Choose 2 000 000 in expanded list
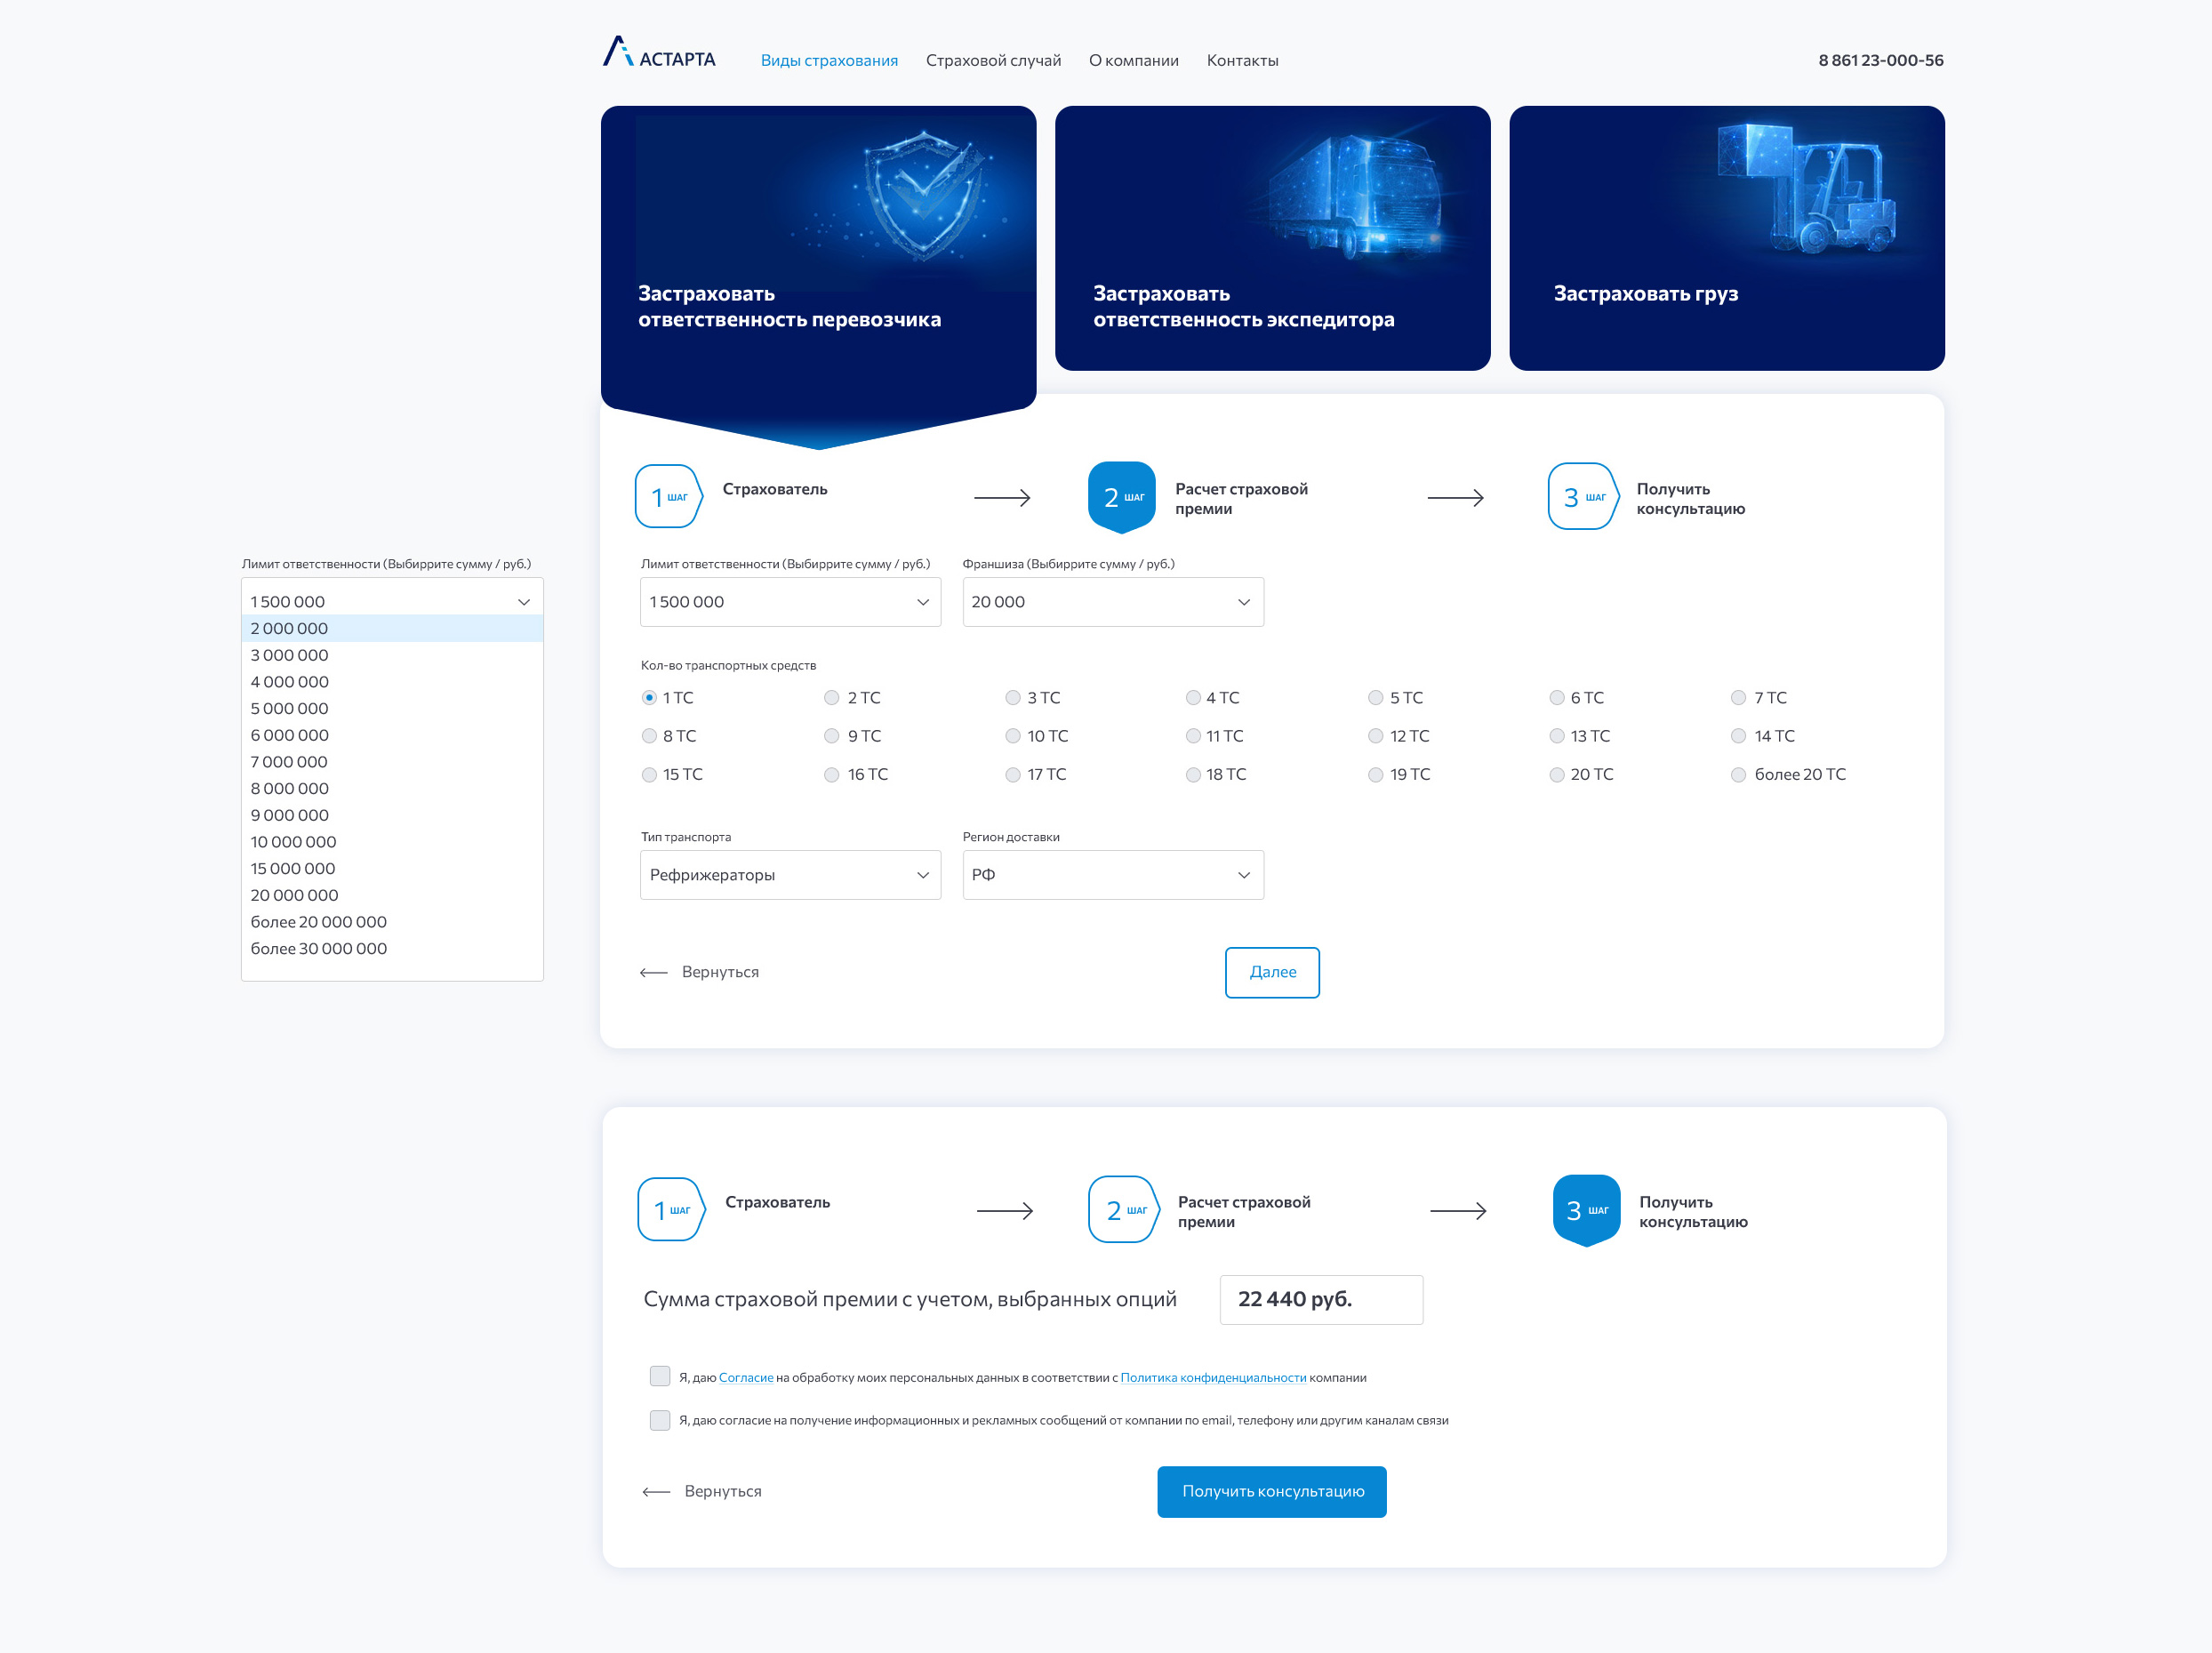Screen dimensions: 2212x1653 [392, 628]
